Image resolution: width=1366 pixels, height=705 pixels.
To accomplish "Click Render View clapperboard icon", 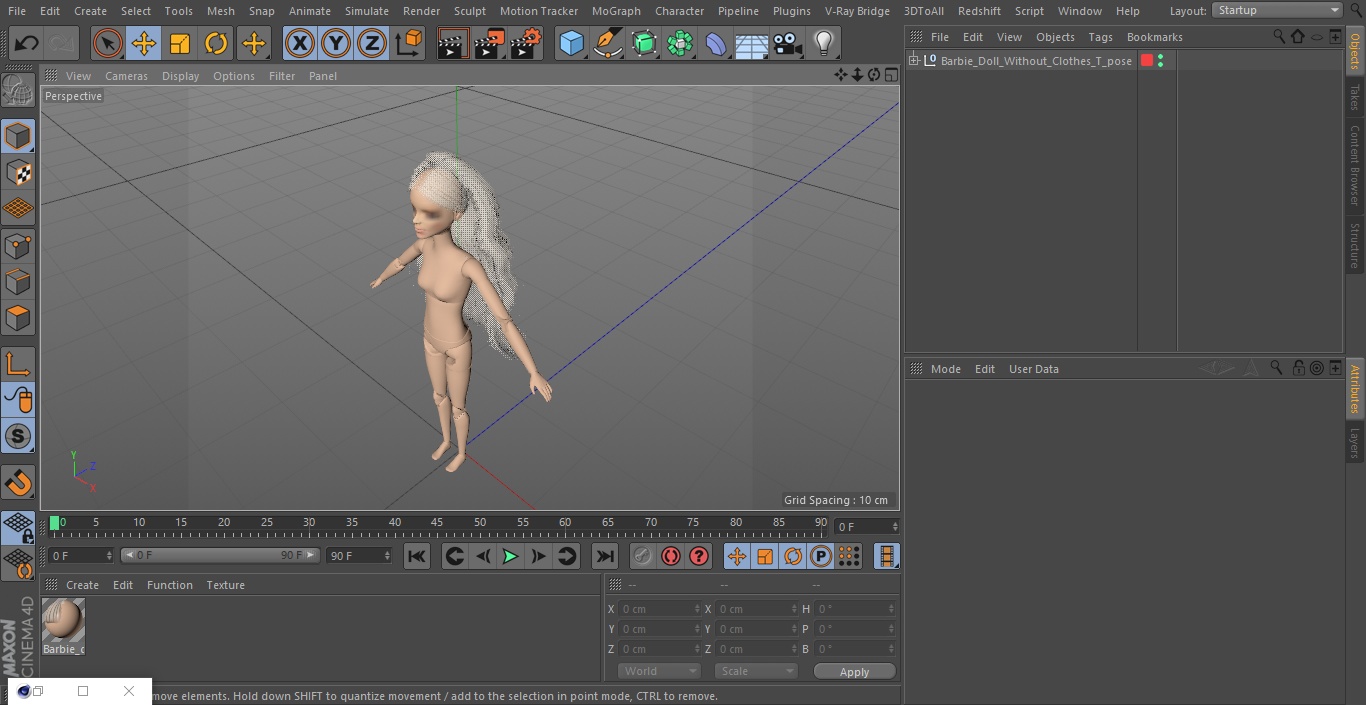I will click(453, 43).
